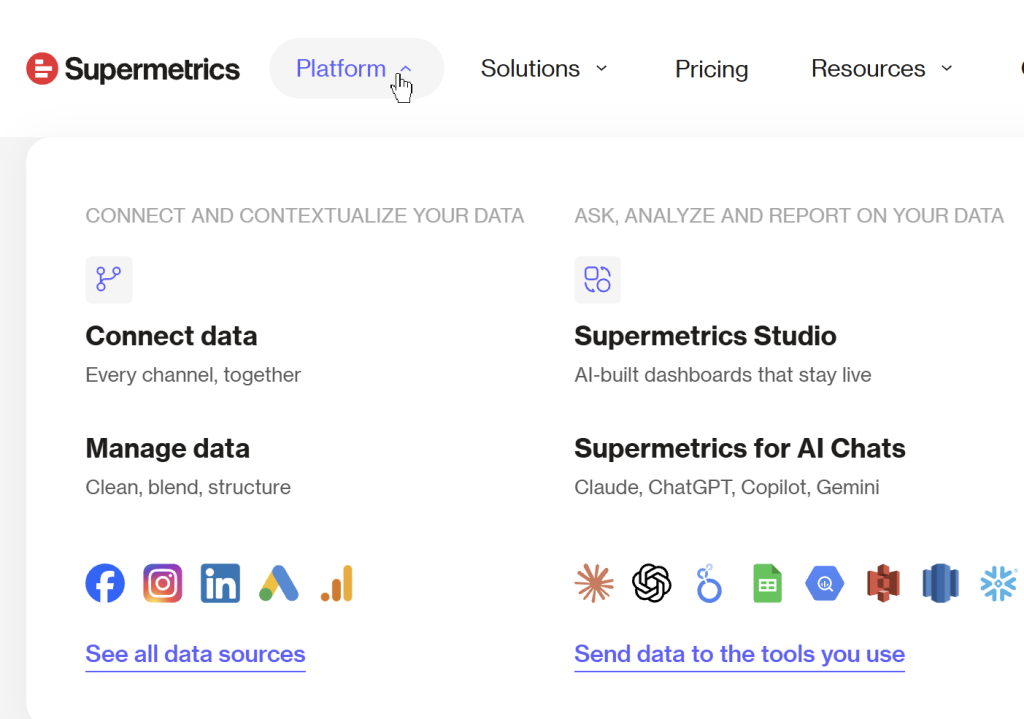Click the Google Sheets icon
The width and height of the screenshot is (1024, 719).
(x=767, y=583)
